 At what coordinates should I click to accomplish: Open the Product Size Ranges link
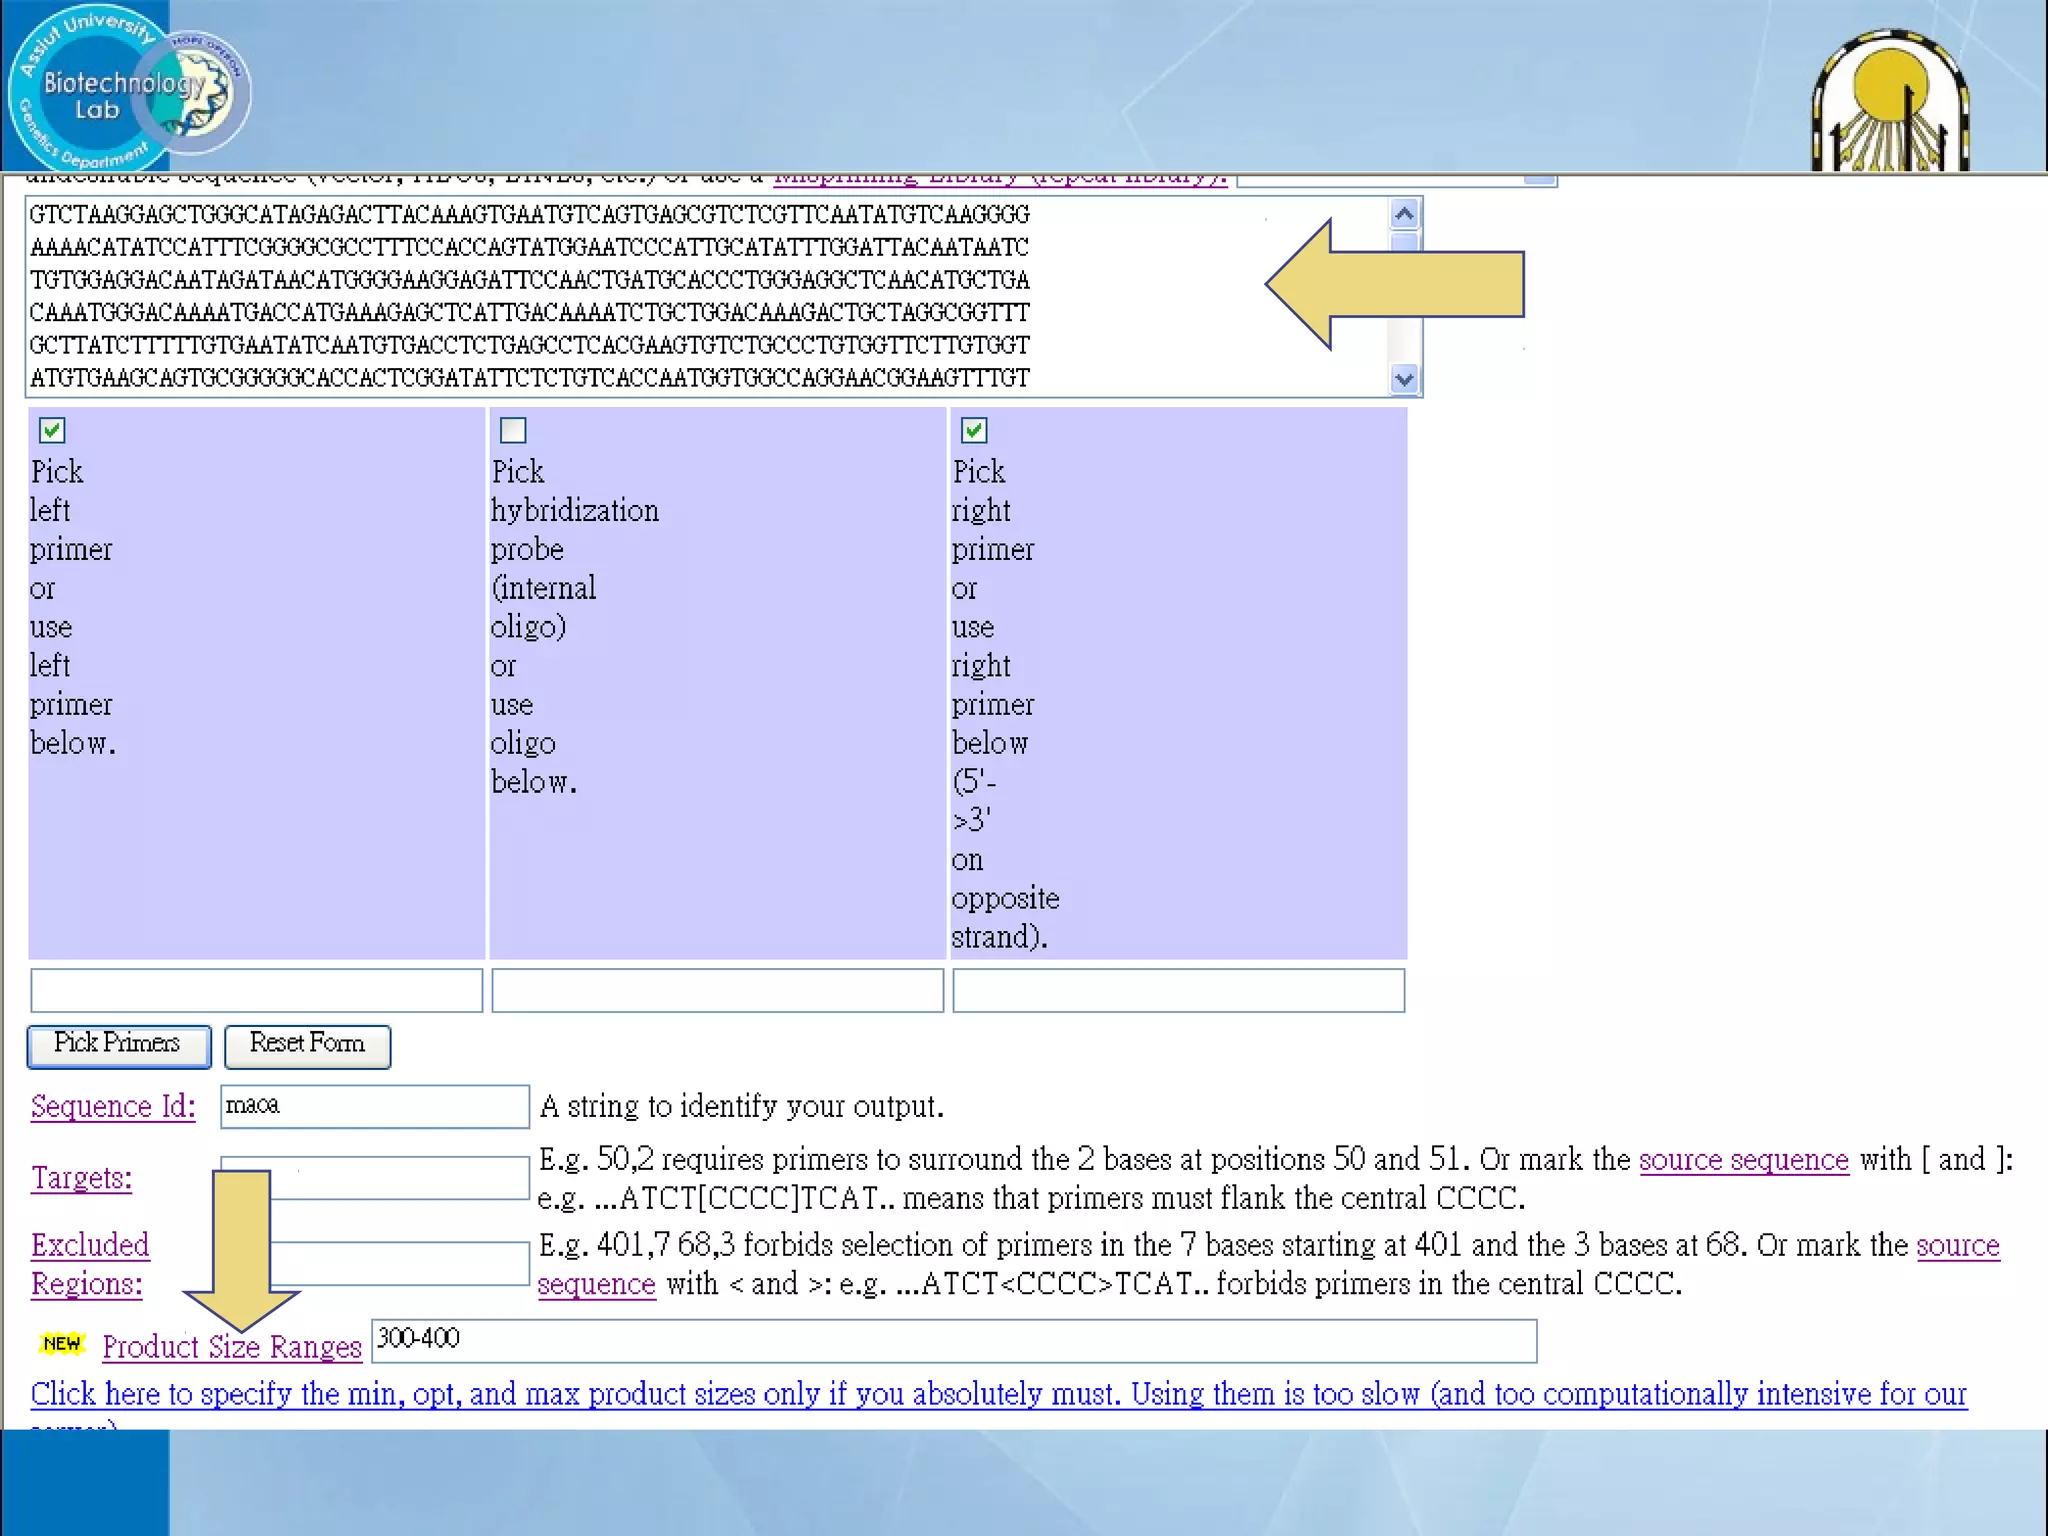[231, 1346]
